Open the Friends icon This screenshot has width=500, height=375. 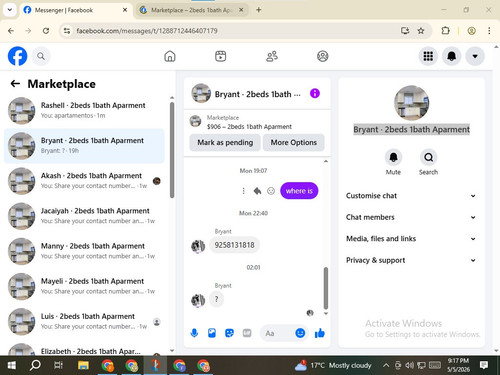[x=272, y=56]
